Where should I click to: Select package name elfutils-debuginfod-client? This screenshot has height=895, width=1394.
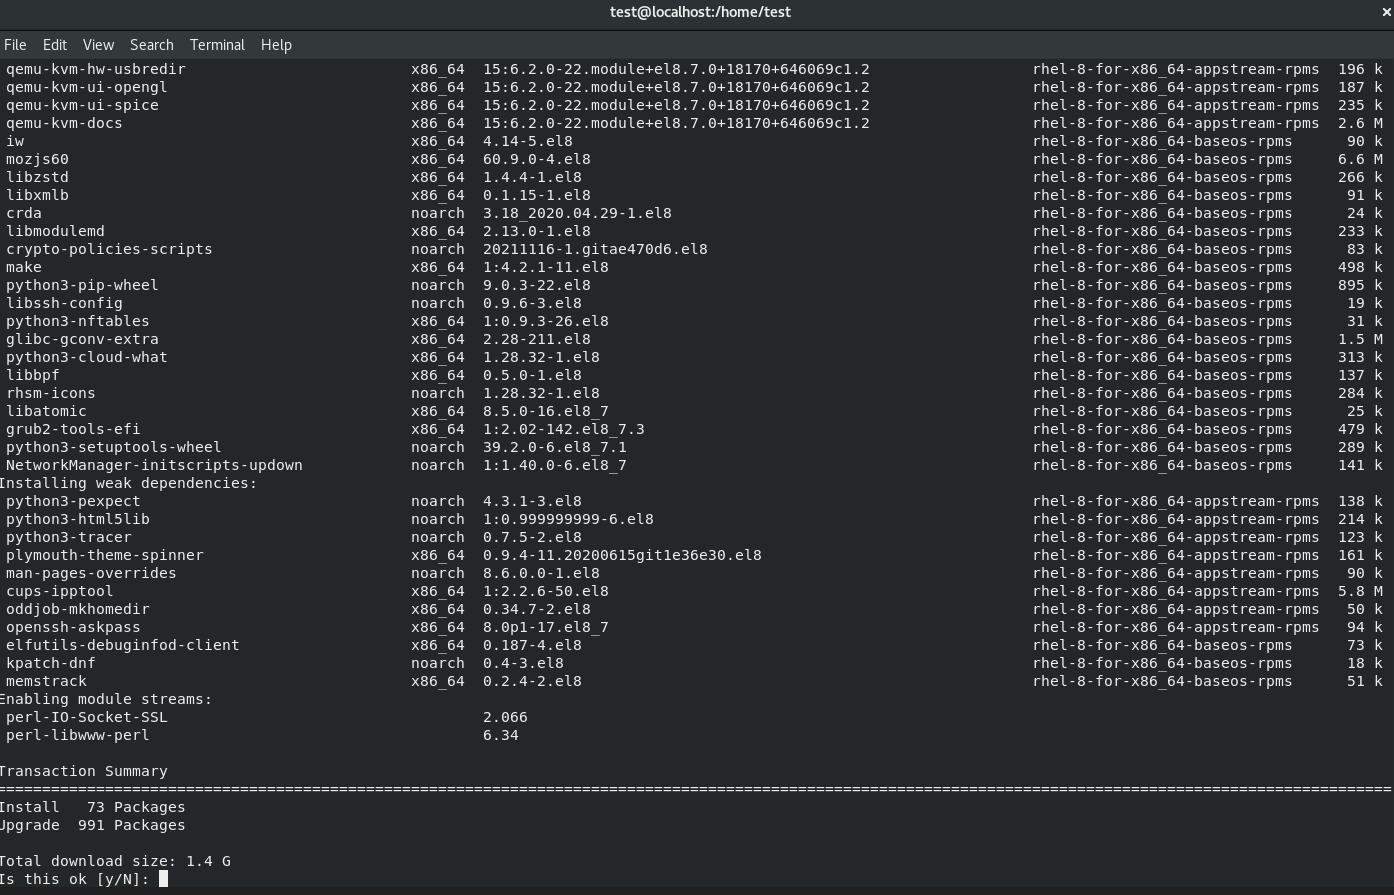(x=123, y=645)
